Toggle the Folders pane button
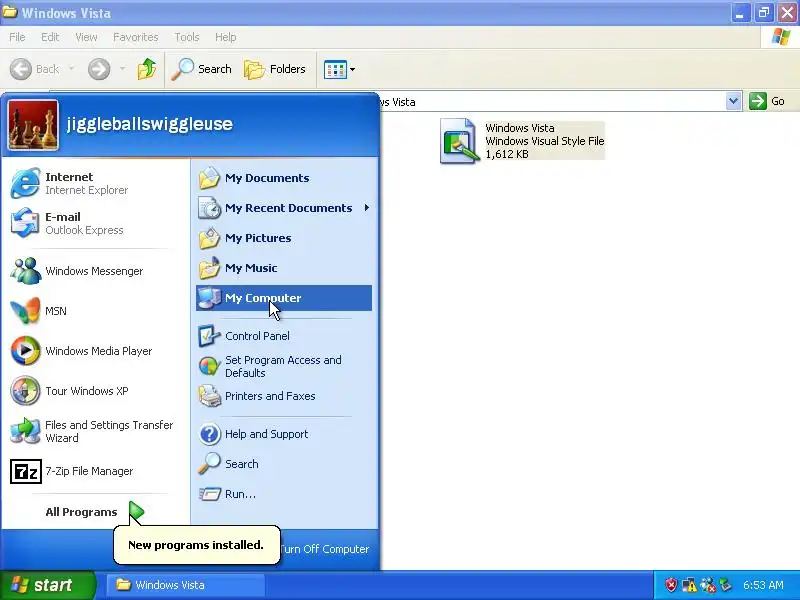 (x=274, y=69)
